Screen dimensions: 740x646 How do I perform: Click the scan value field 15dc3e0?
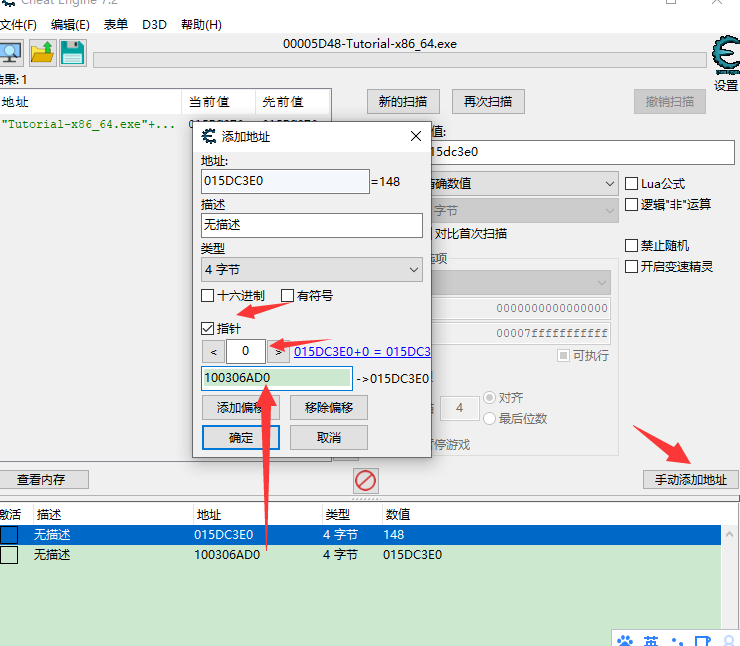click(582, 152)
